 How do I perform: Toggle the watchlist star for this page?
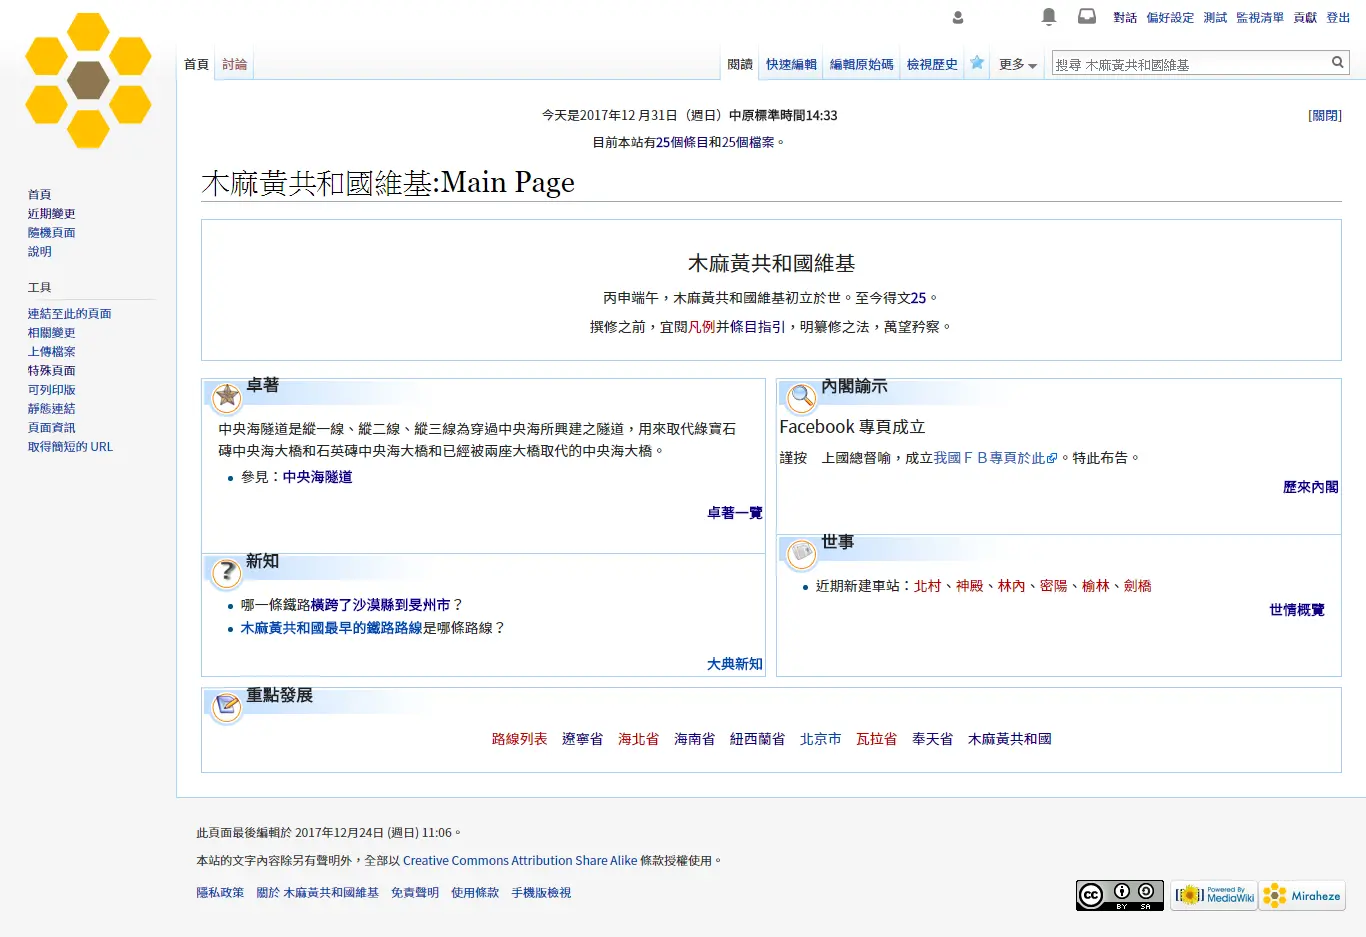977,63
